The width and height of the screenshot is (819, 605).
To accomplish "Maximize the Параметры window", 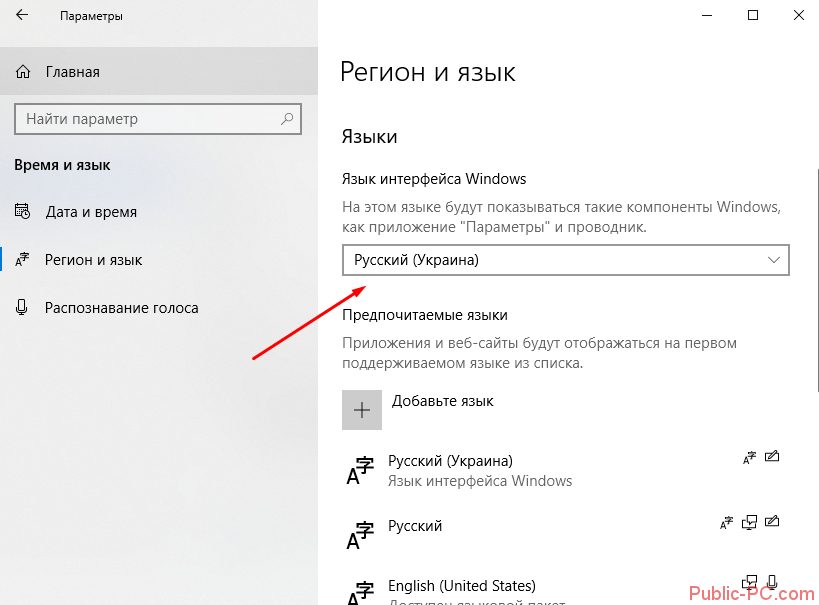I will [753, 15].
